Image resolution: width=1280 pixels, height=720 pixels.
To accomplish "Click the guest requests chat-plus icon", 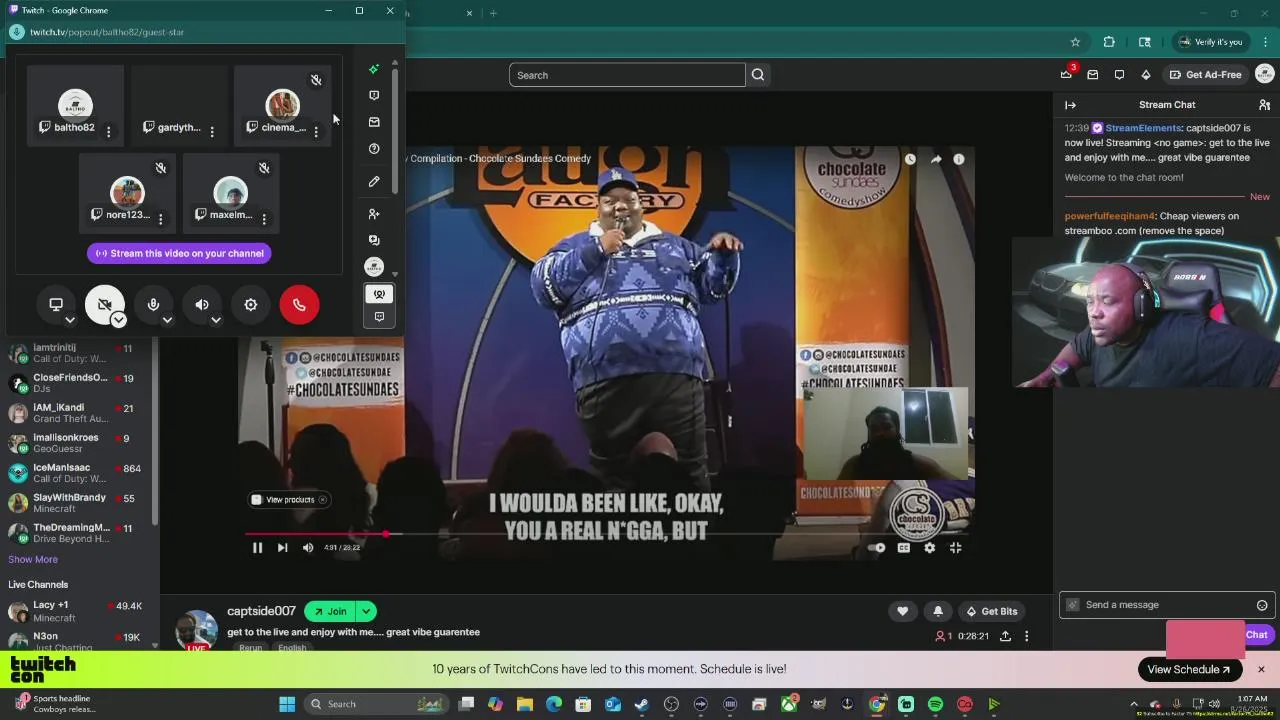I will point(374,240).
